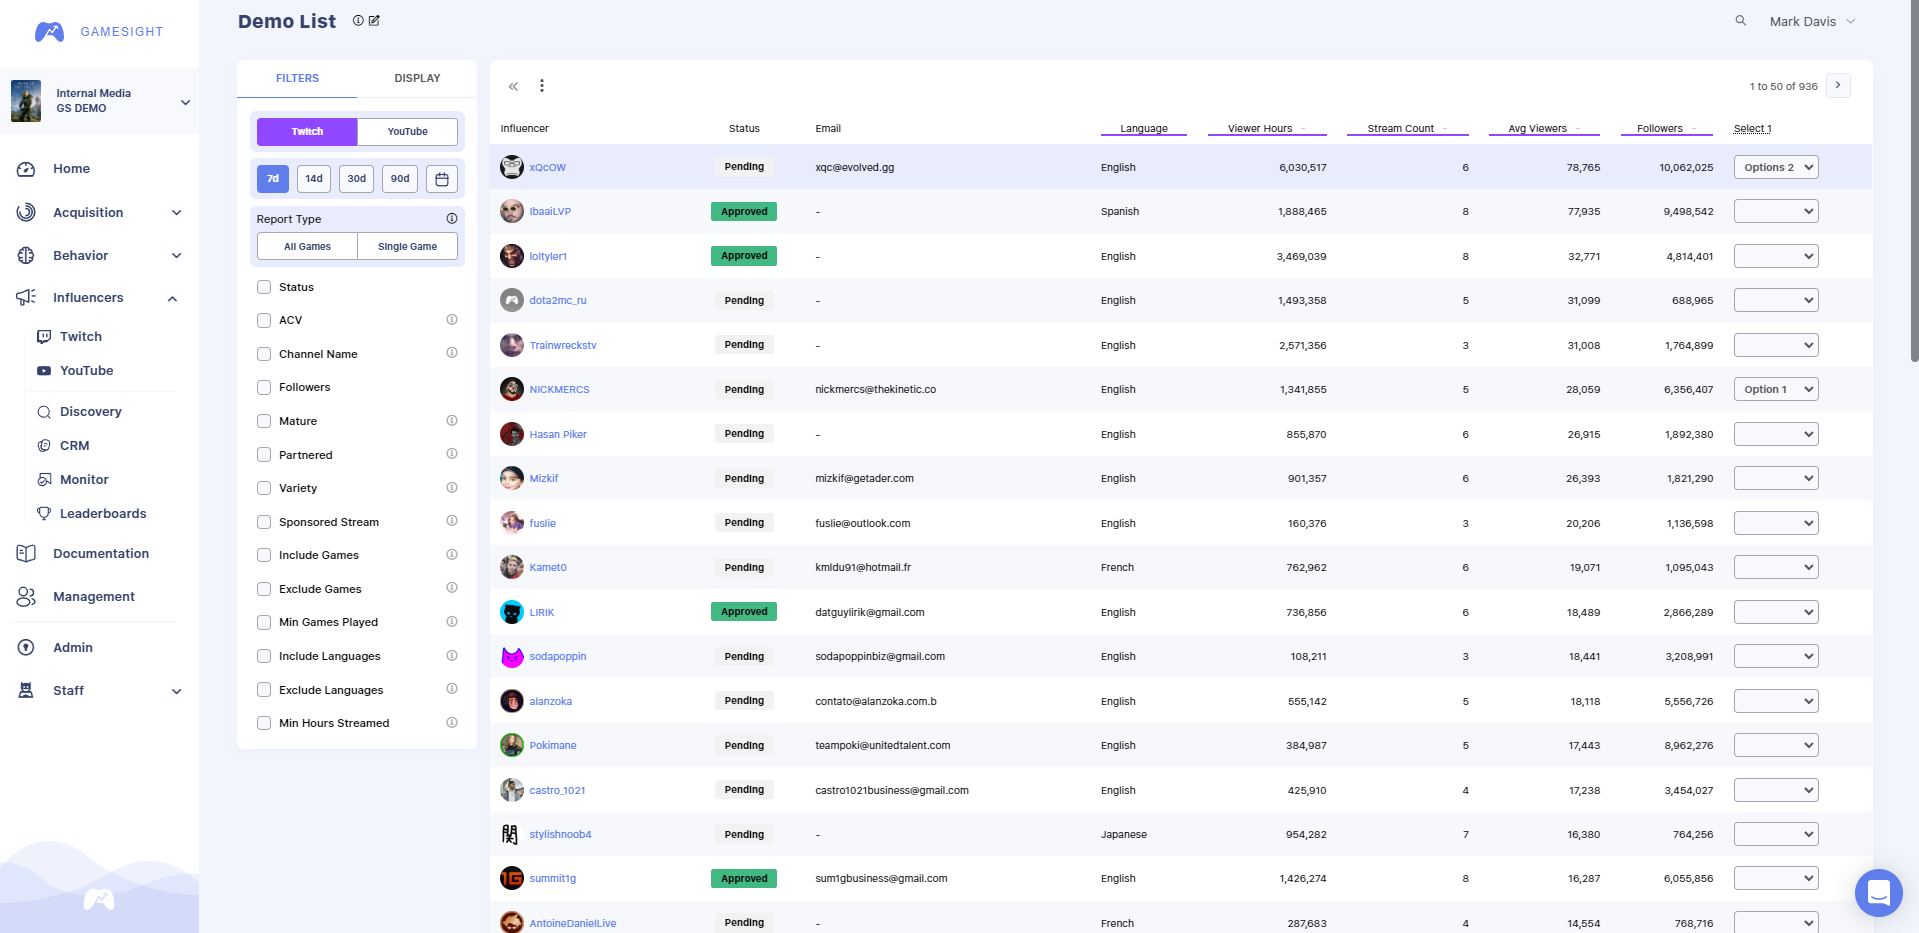Open Monitor via its sidebar icon
The image size is (1919, 933).
[x=44, y=480]
